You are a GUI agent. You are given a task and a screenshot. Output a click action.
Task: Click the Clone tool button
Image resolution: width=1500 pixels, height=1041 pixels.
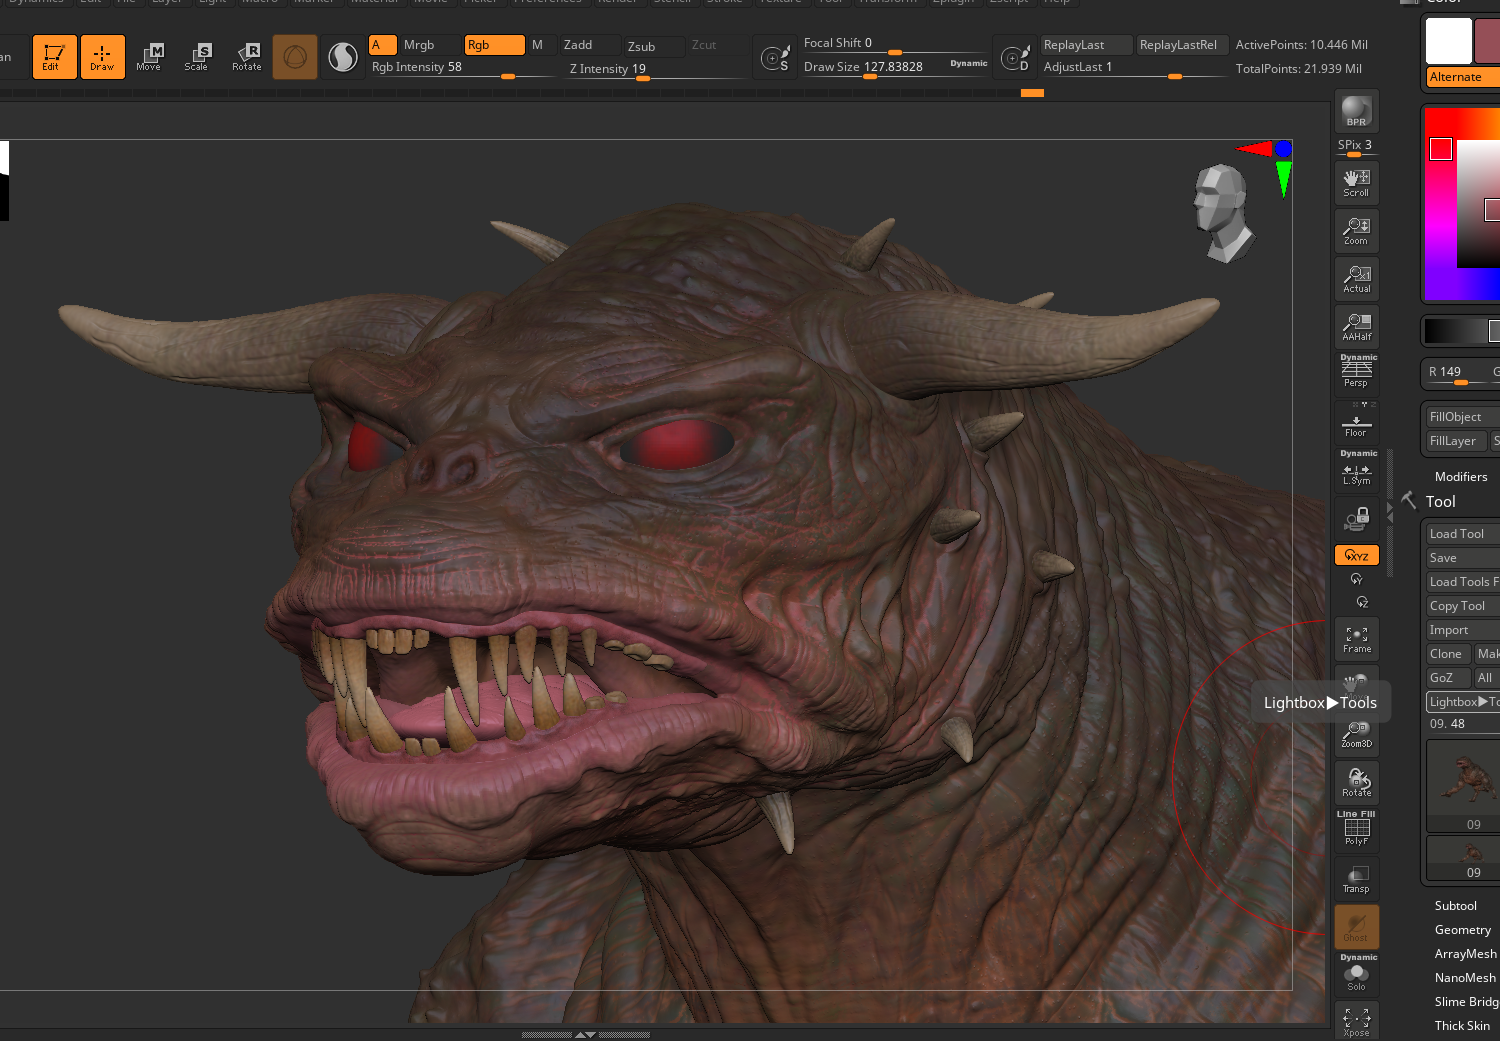coord(1448,654)
